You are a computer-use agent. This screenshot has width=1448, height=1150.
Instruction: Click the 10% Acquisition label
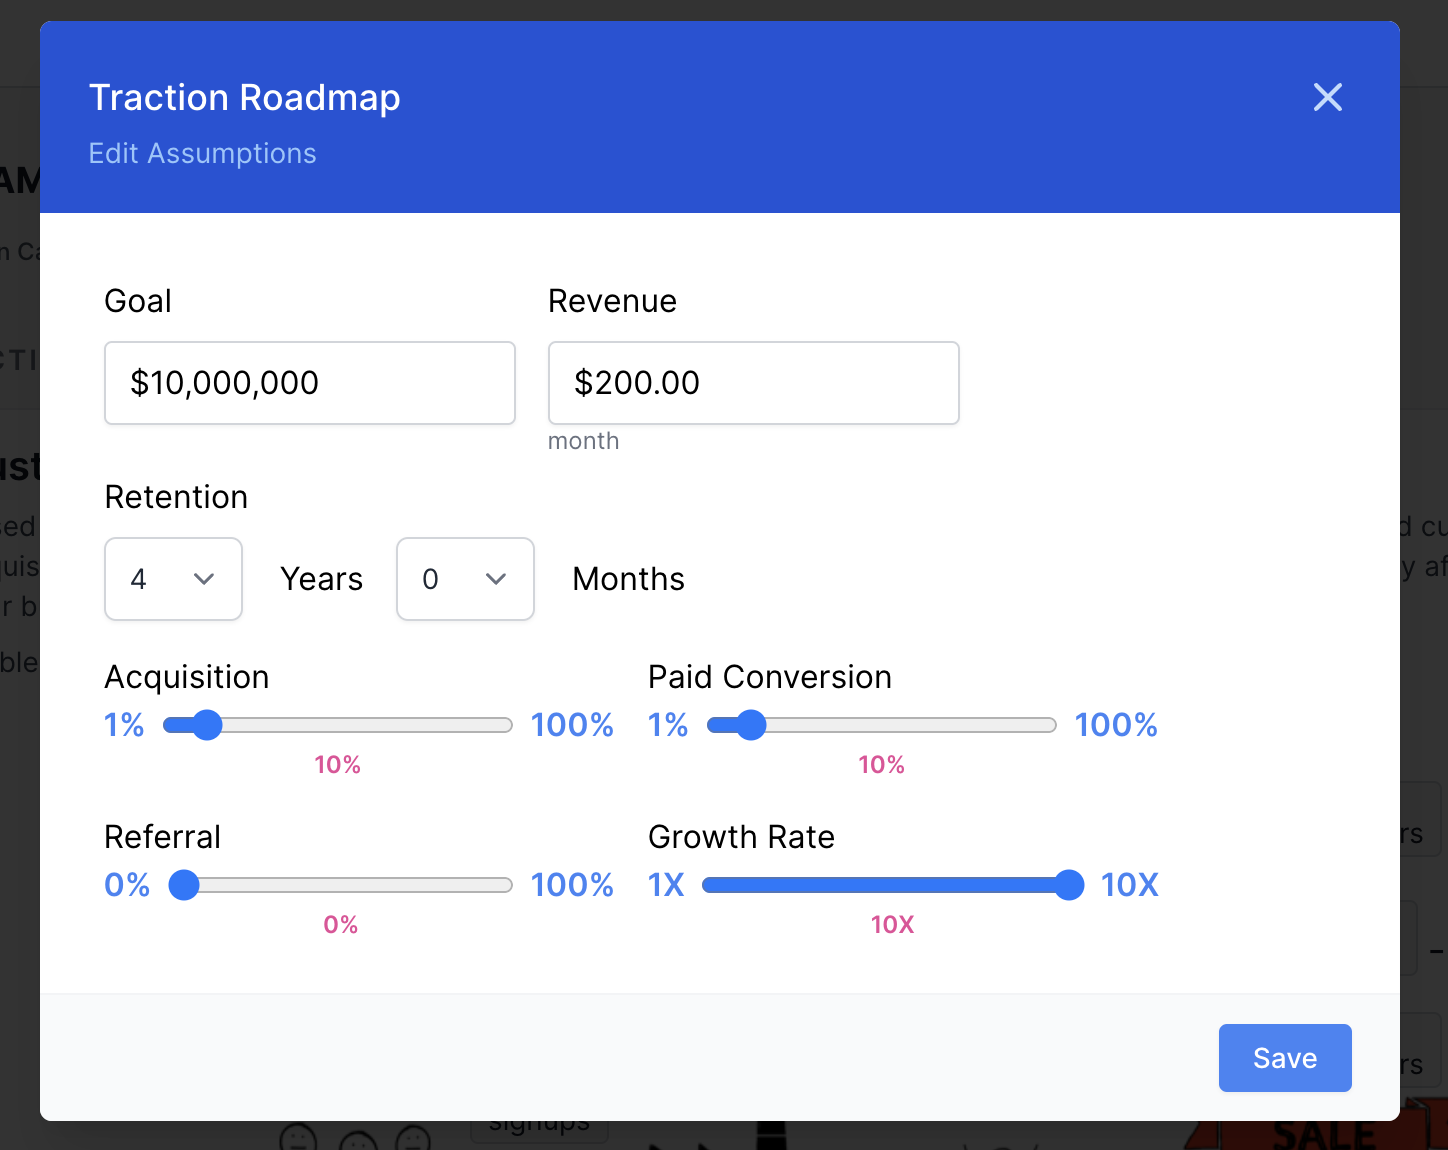(338, 765)
